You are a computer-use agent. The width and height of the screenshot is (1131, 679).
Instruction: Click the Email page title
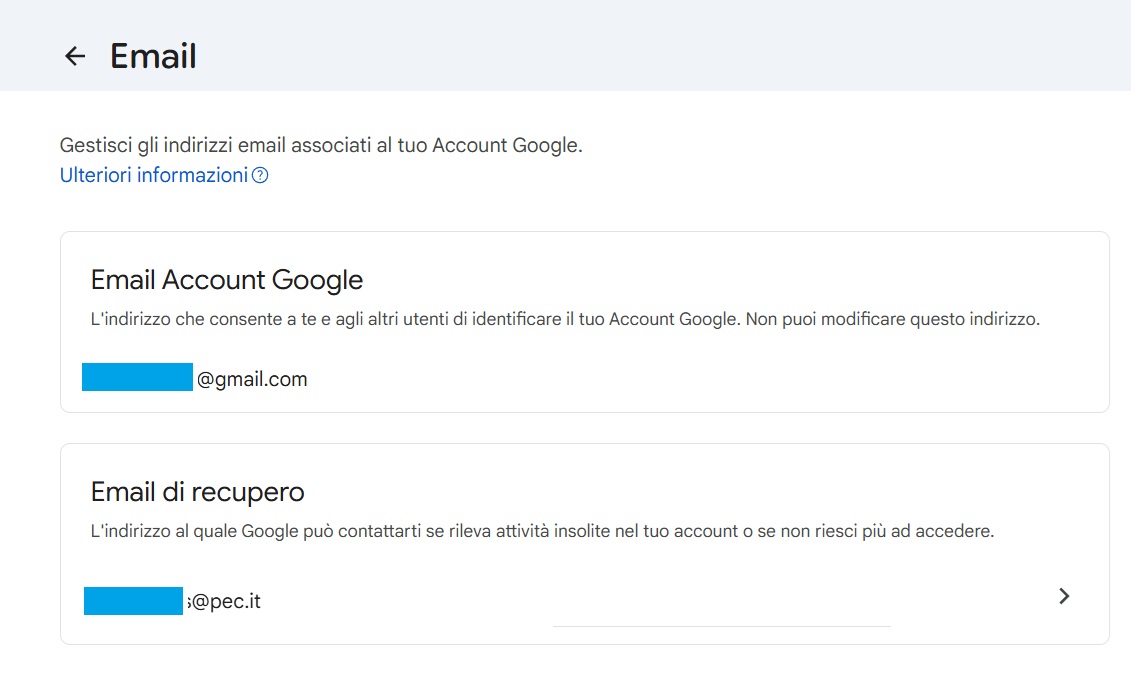click(153, 56)
